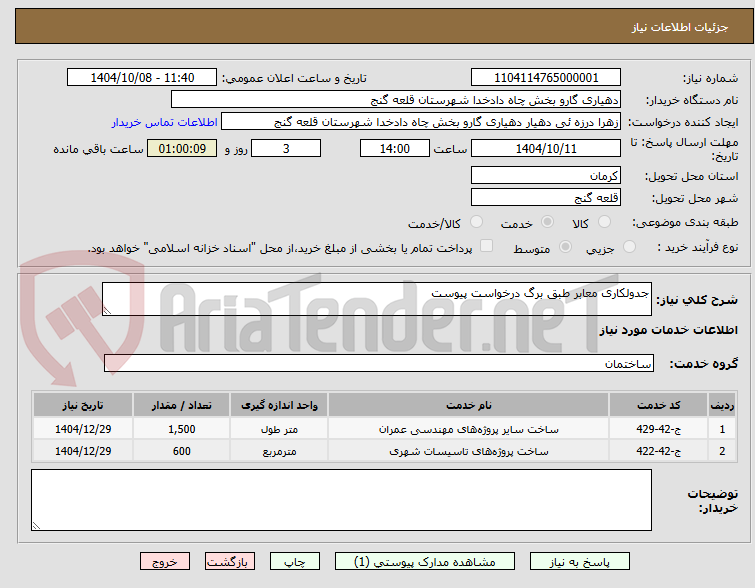Click the request creator name field

coord(421,121)
